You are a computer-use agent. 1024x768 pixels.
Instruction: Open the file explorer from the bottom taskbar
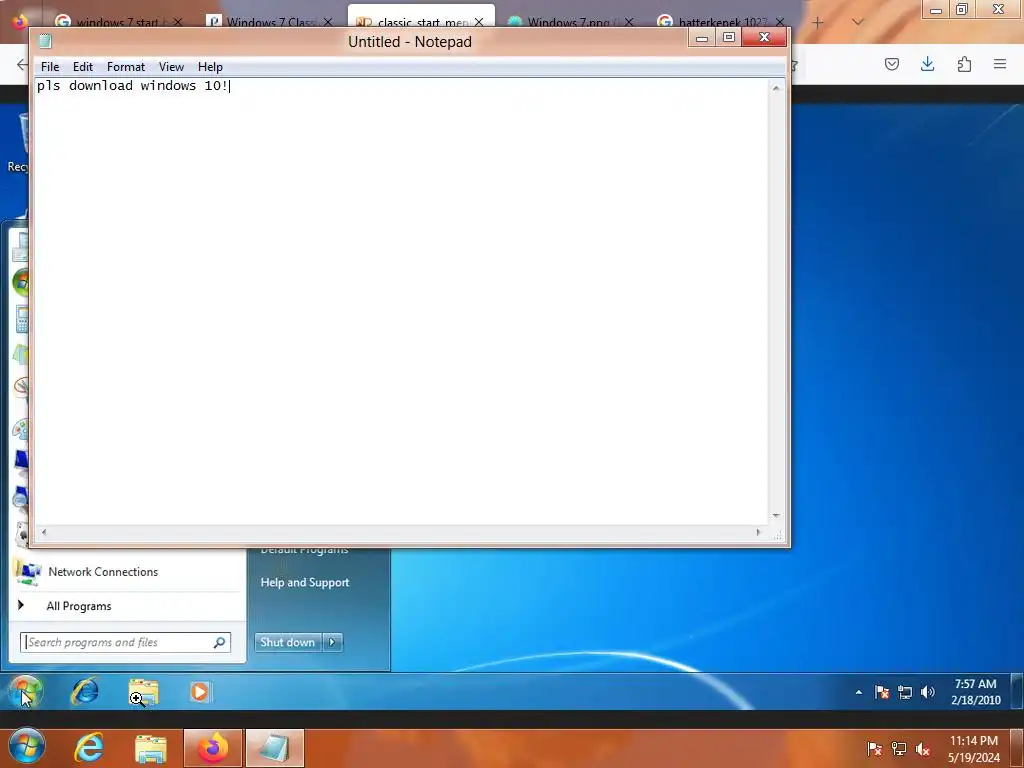point(151,748)
